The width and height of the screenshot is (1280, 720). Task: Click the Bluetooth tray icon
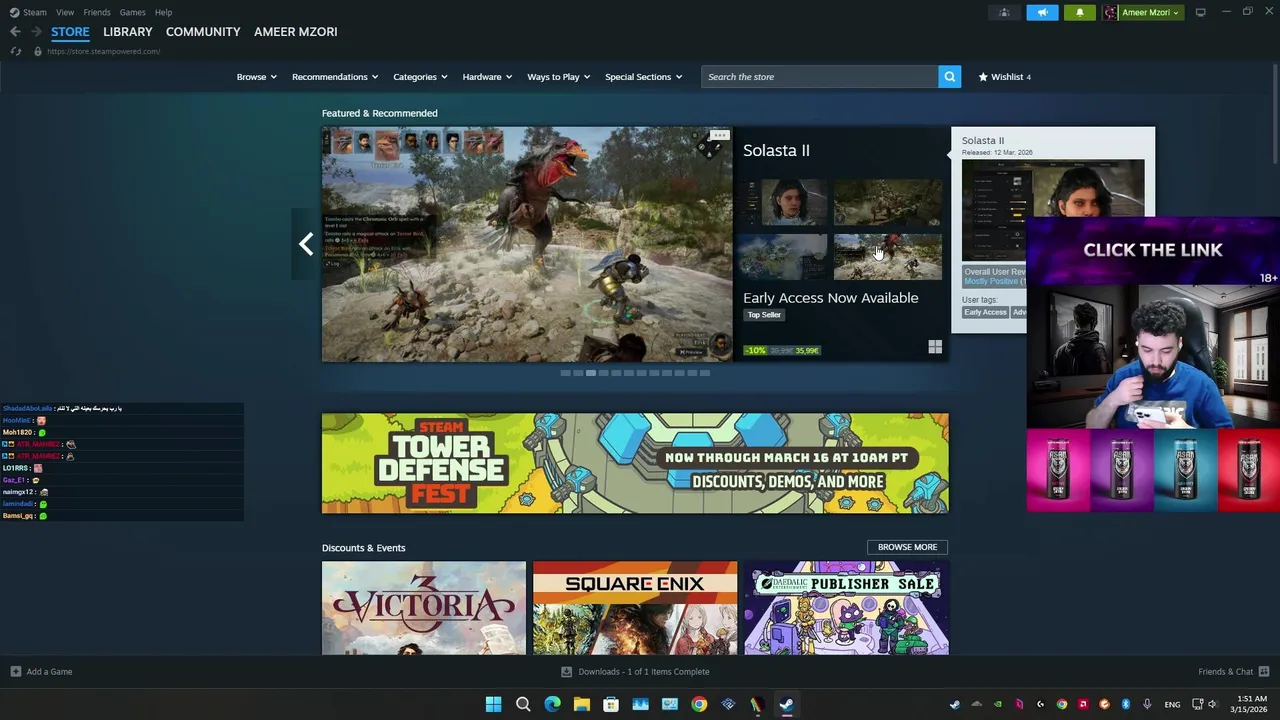[1126, 704]
